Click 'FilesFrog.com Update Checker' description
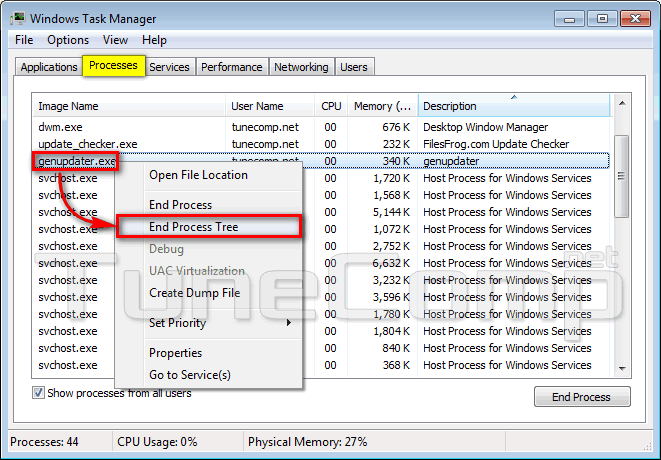 [496, 144]
